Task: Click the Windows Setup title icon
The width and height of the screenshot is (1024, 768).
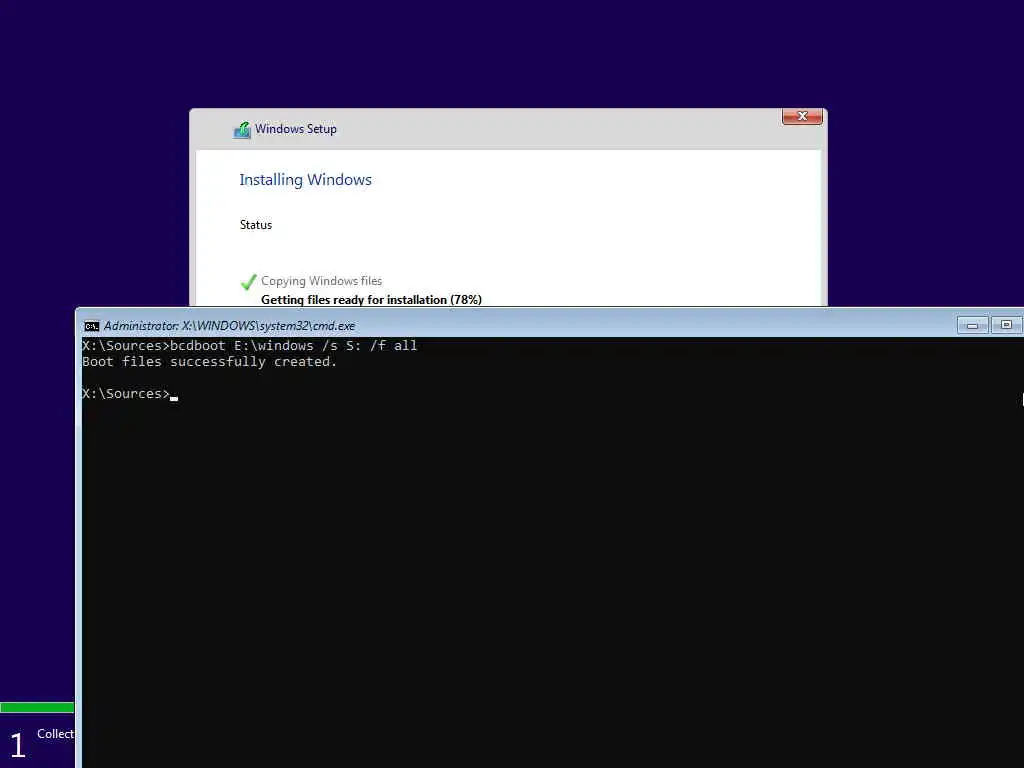Action: [x=242, y=130]
